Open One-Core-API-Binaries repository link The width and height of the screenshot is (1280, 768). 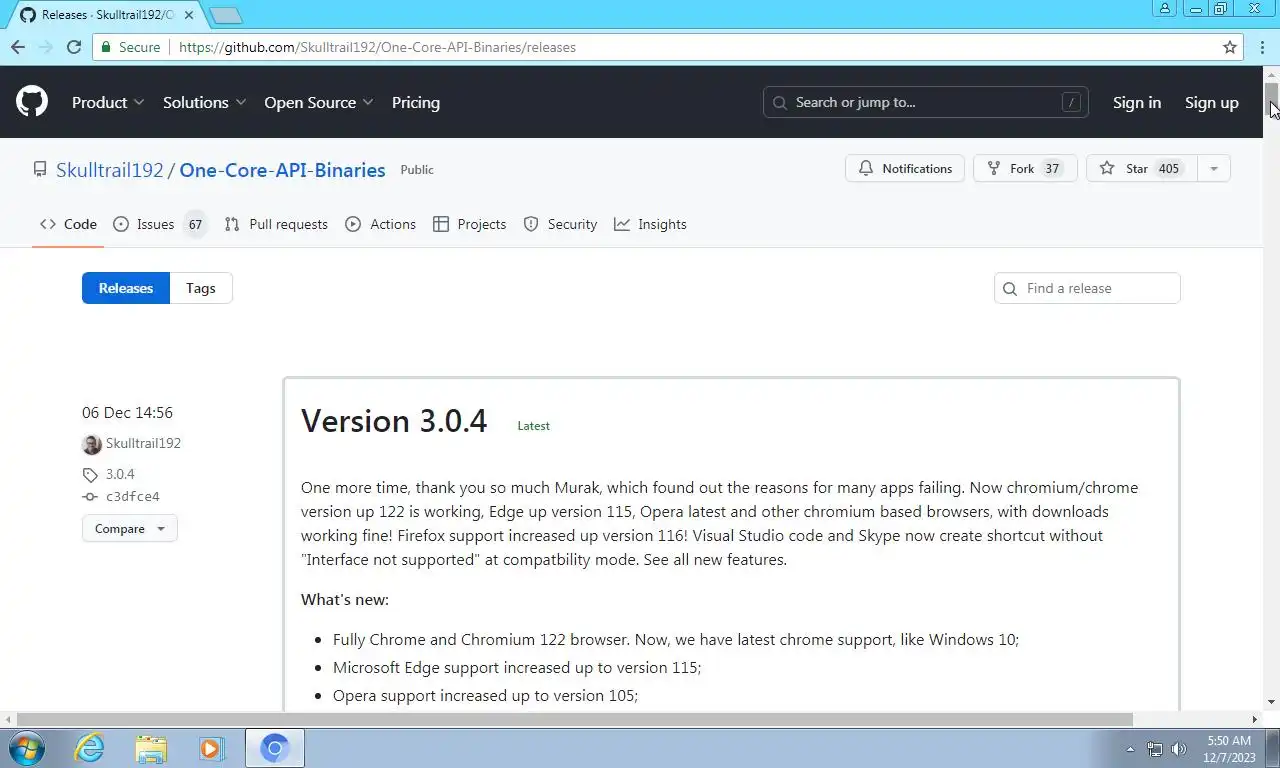pos(282,170)
